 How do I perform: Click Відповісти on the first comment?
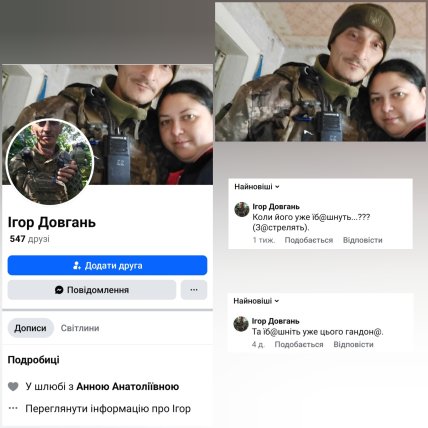(x=363, y=240)
